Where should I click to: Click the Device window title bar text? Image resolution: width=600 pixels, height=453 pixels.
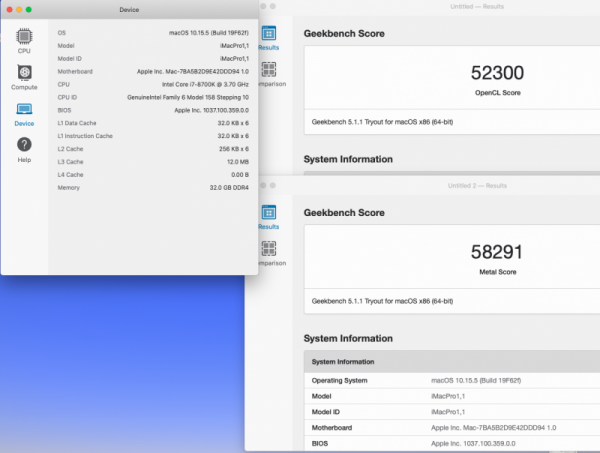click(x=129, y=10)
